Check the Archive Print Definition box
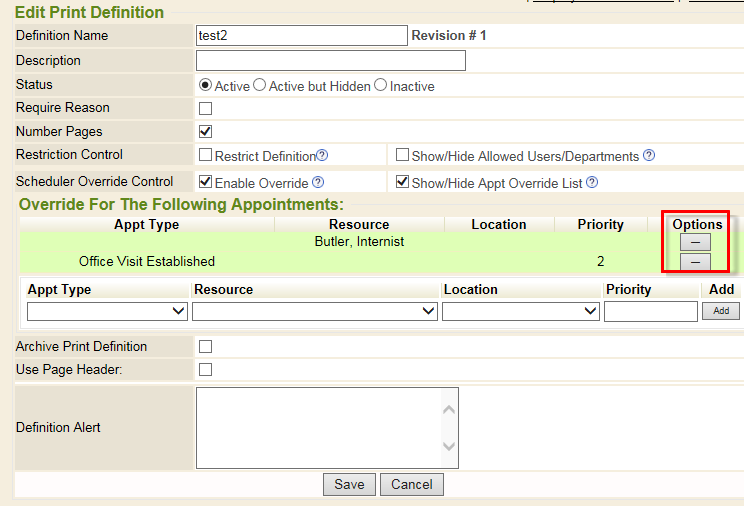The height and width of the screenshot is (506, 744). click(206, 346)
